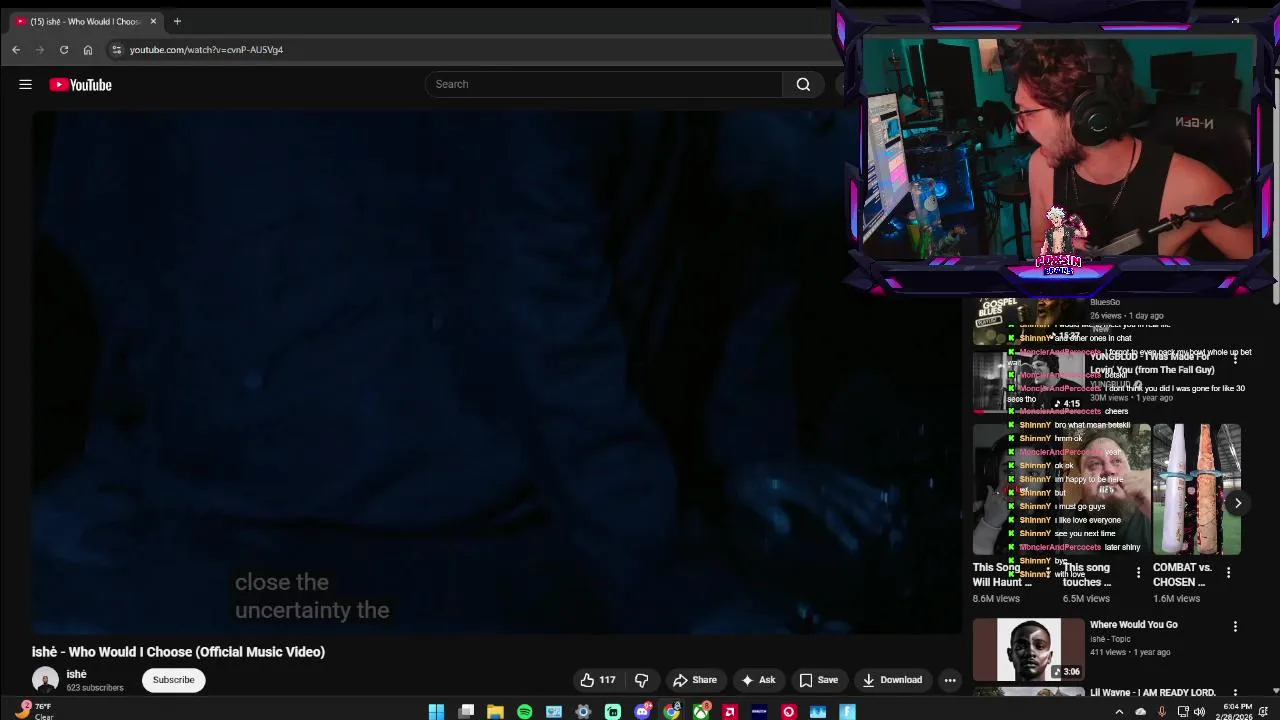
Task: Open the ishé channel name link
Action: (x=76, y=674)
